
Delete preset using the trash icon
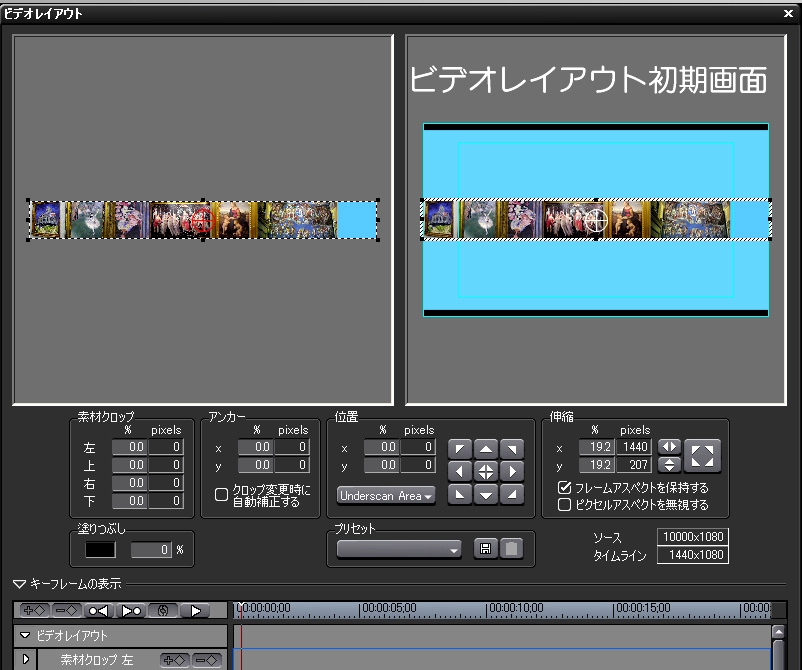[509, 549]
